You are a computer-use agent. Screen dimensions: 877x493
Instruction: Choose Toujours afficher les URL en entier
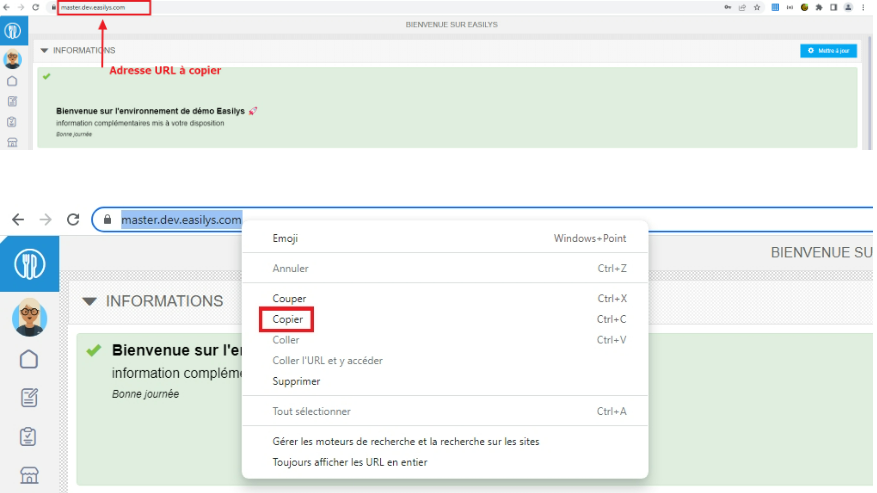click(445, 462)
